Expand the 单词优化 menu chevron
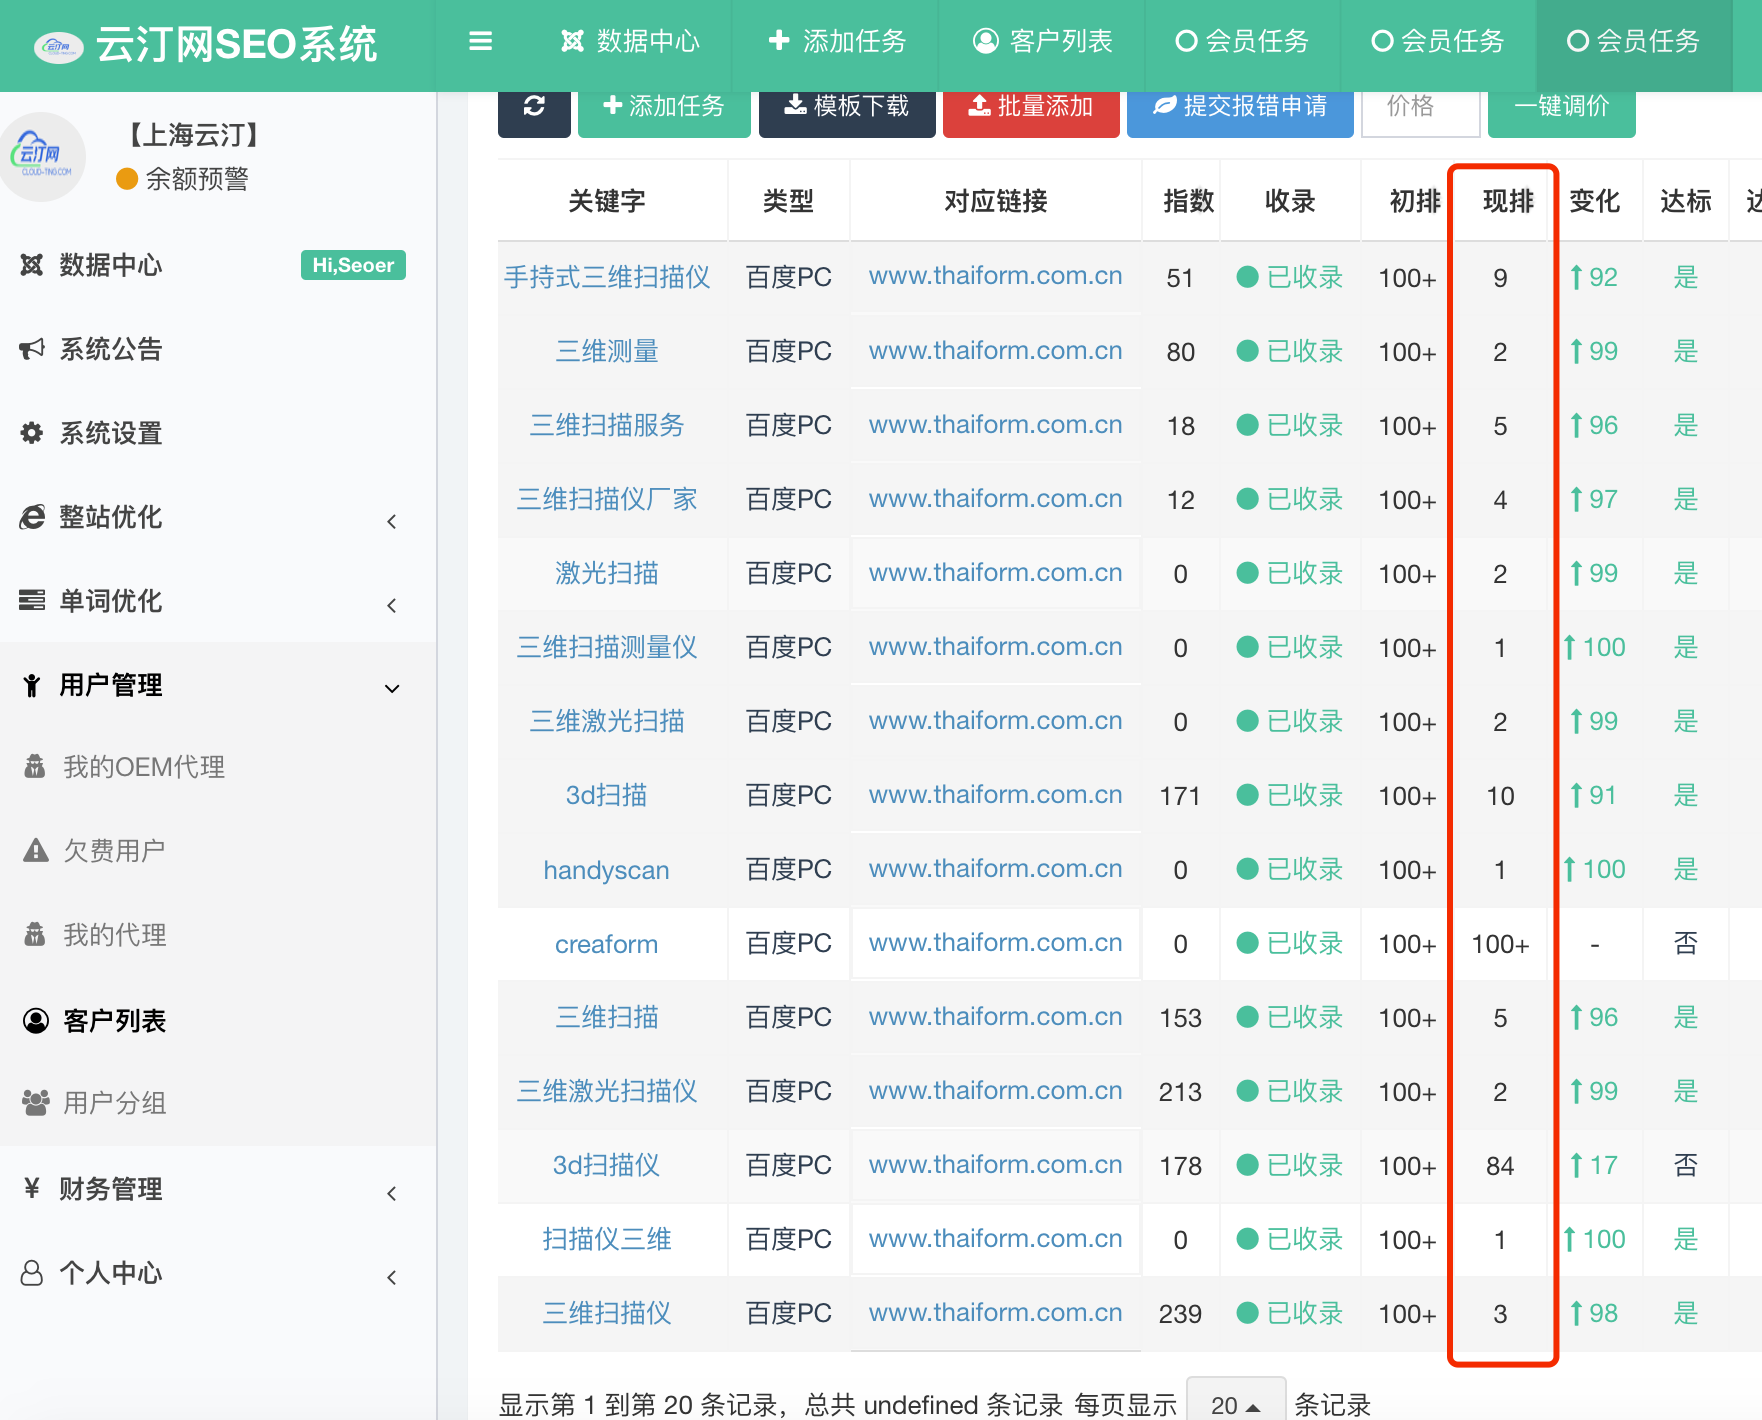1762x1420 pixels. pyautogui.click(x=392, y=605)
